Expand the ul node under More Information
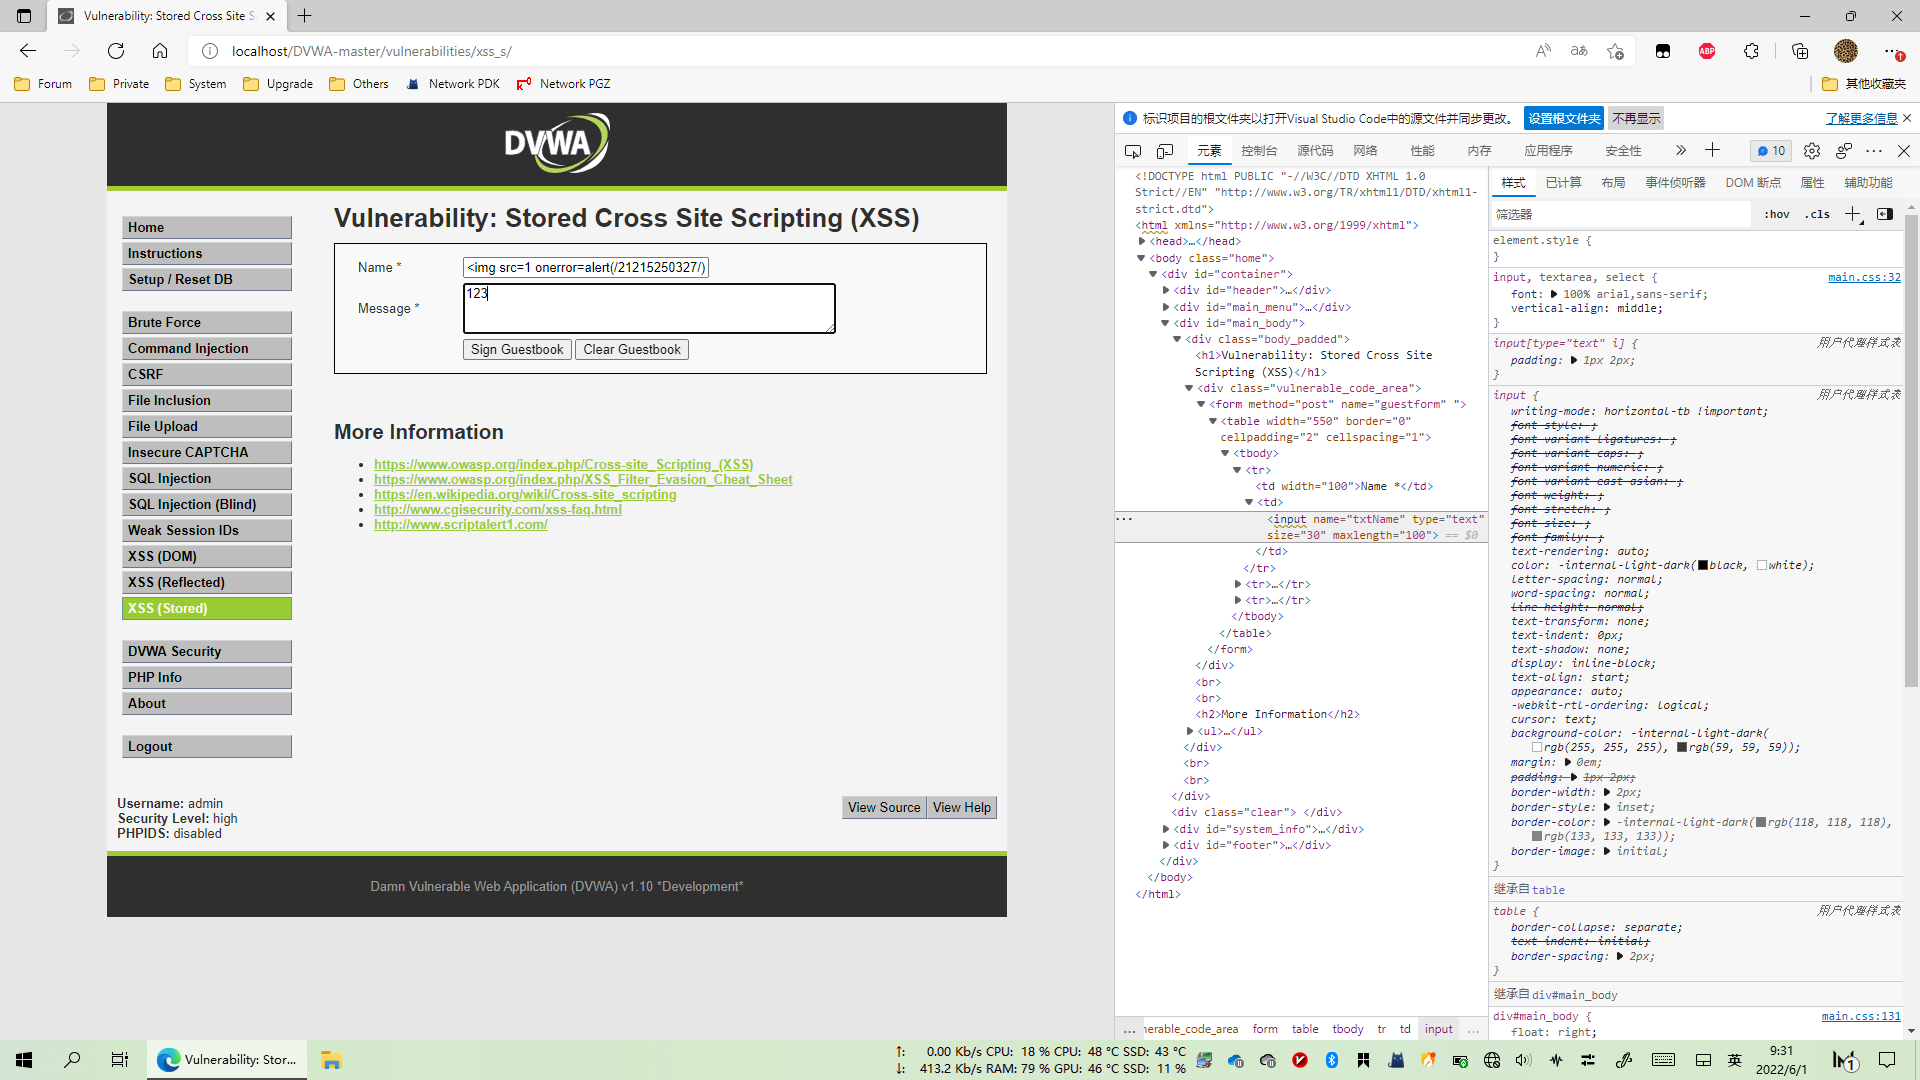The width and height of the screenshot is (1920, 1080). (x=1190, y=731)
